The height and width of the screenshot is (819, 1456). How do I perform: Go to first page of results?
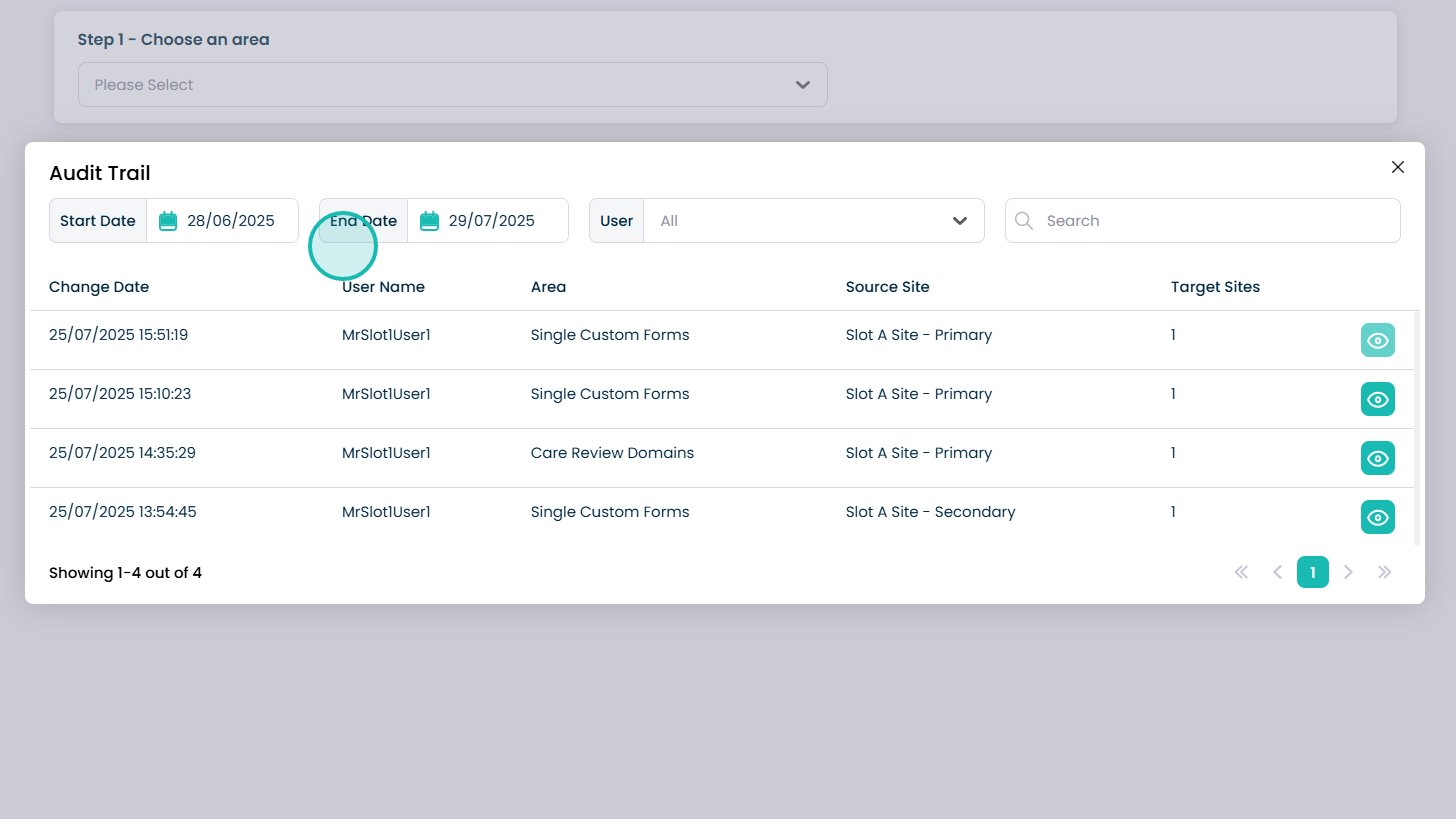tap(1241, 572)
